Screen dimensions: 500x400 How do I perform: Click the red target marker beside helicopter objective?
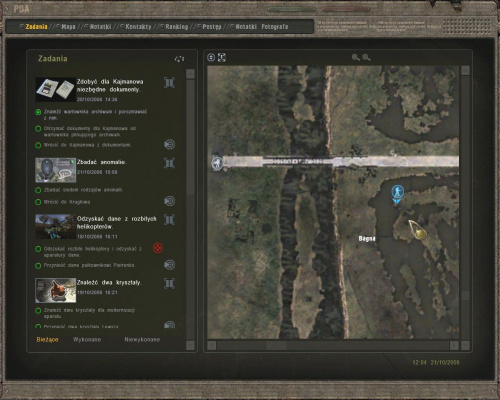158,248
